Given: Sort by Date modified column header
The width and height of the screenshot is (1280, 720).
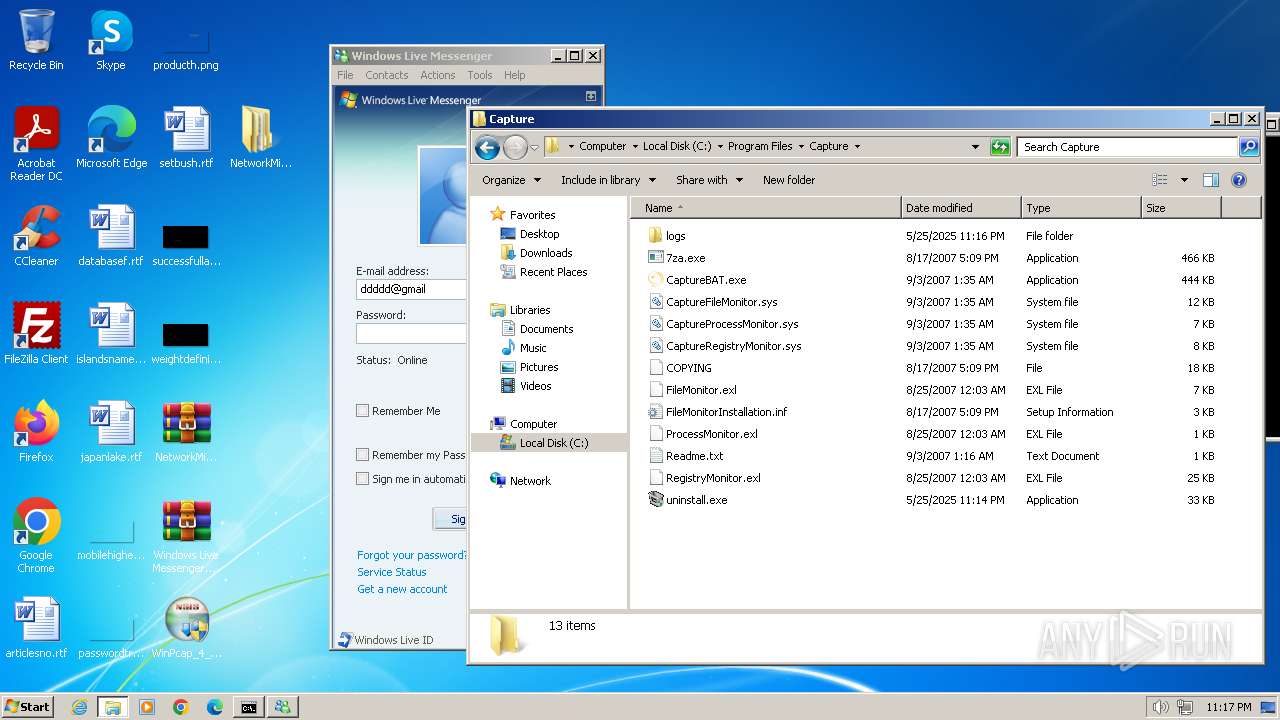Looking at the screenshot, I should point(961,208).
